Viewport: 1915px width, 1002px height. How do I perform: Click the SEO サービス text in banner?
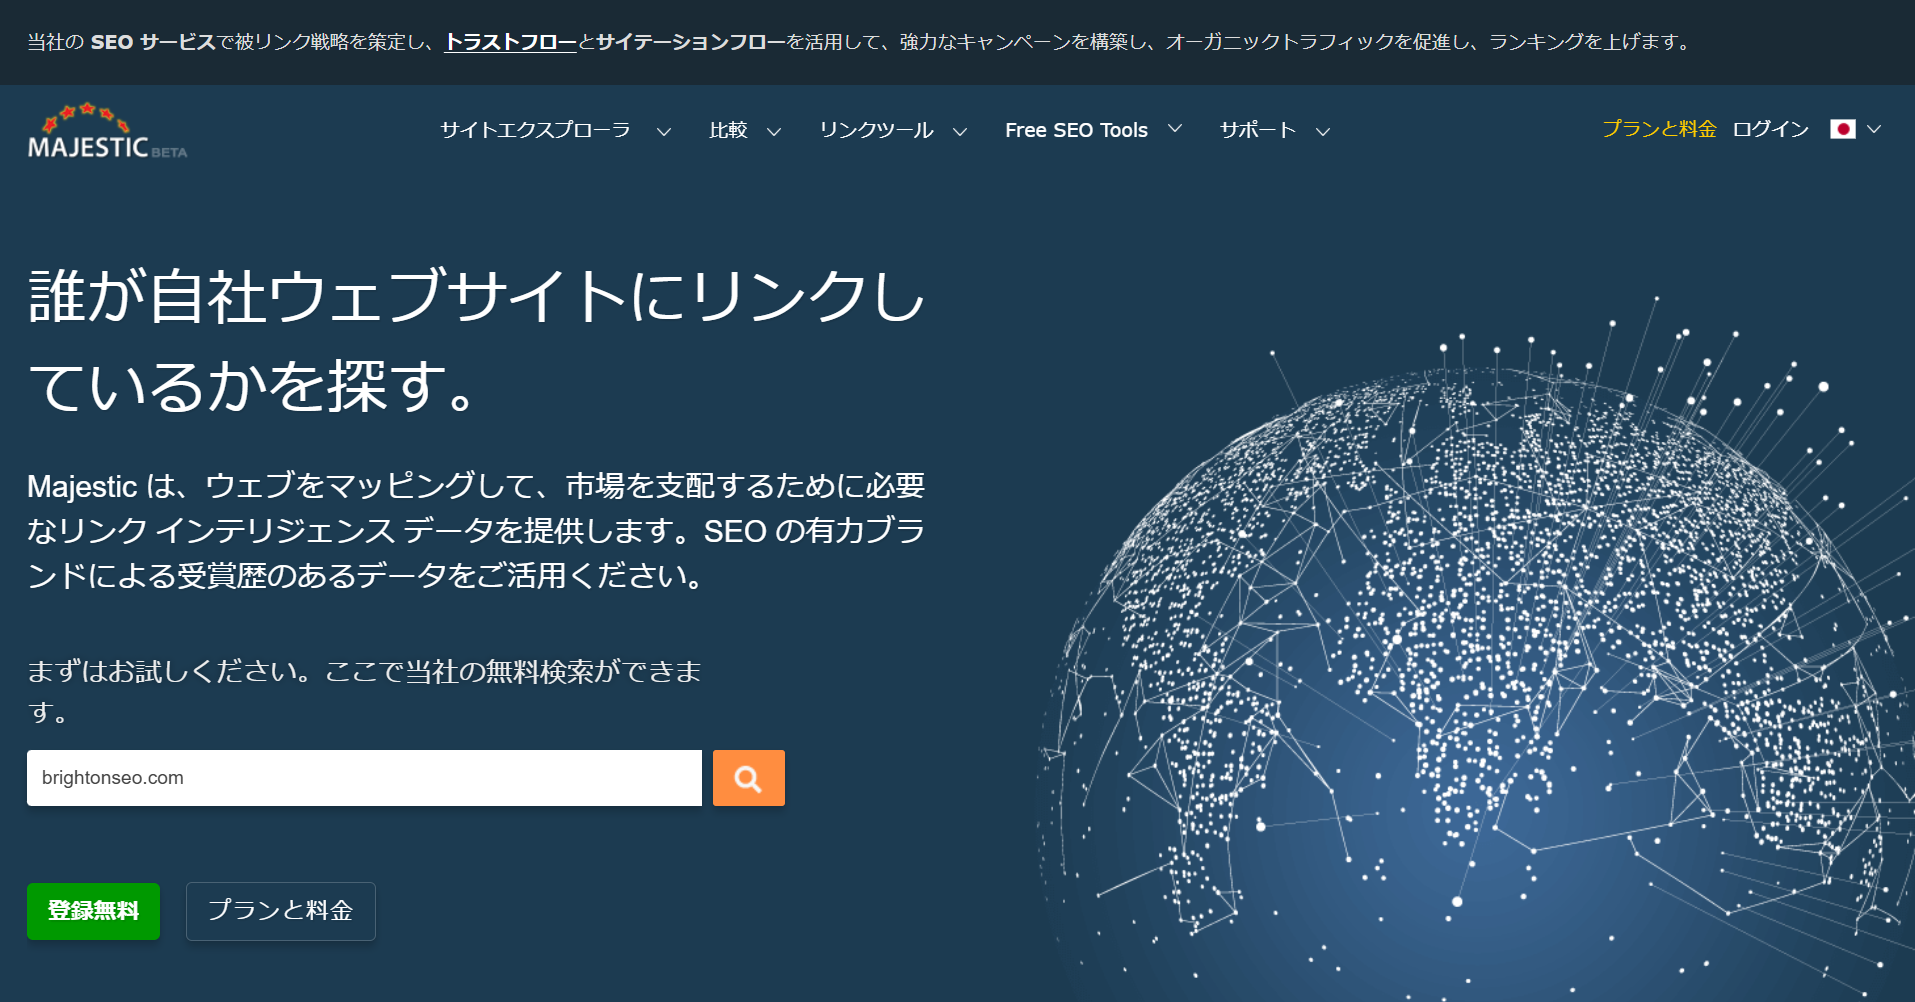[153, 42]
